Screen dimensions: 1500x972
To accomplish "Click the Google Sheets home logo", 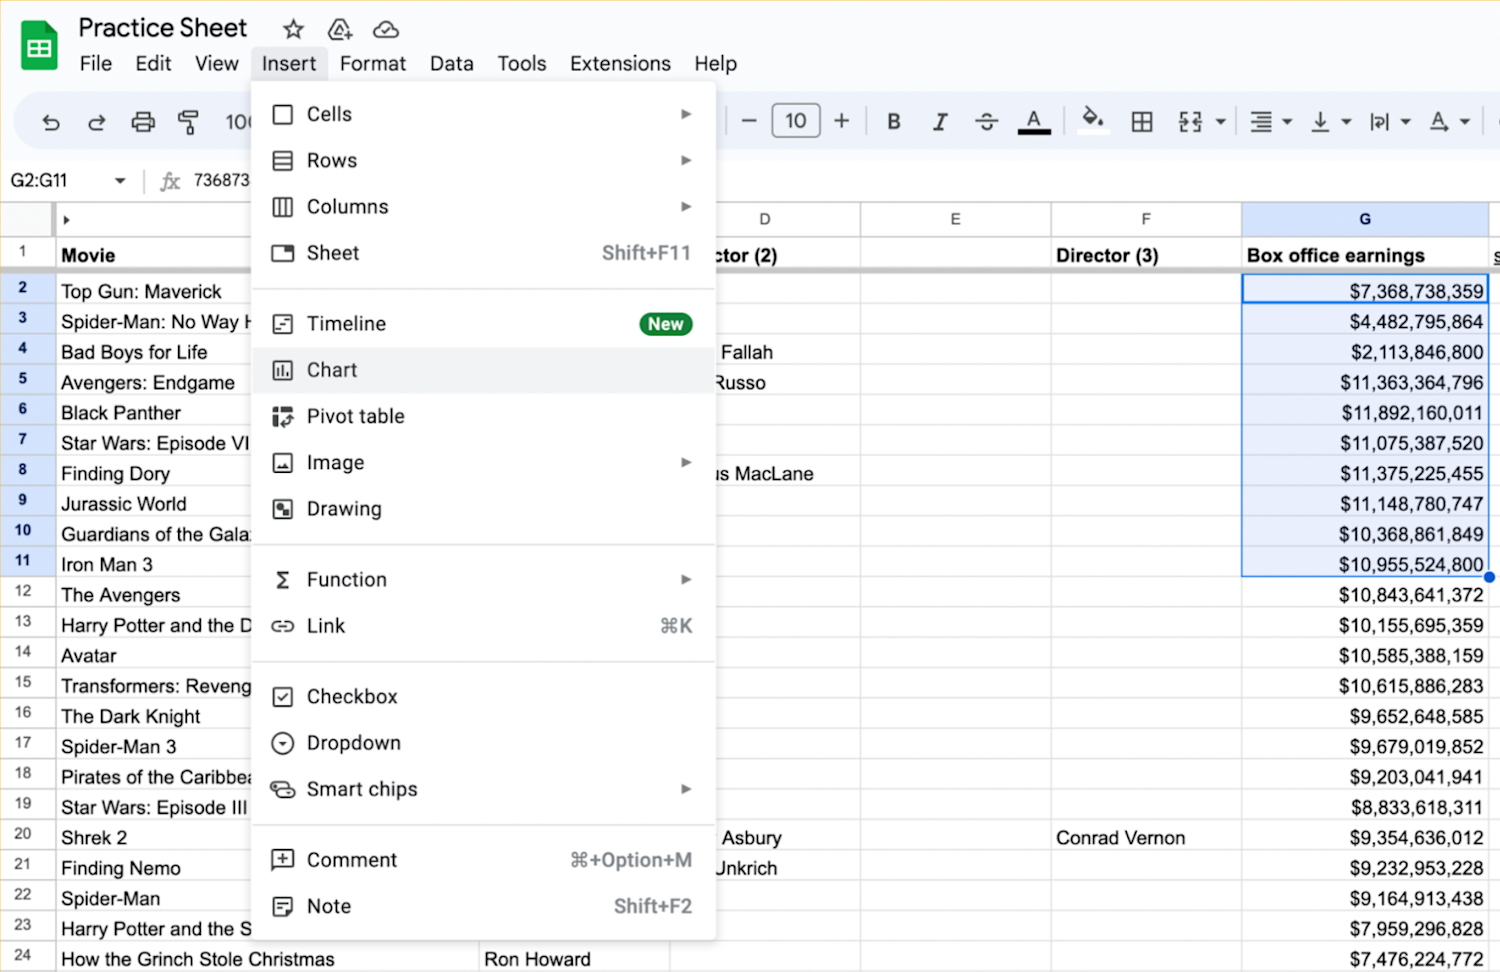I will pos(40,46).
